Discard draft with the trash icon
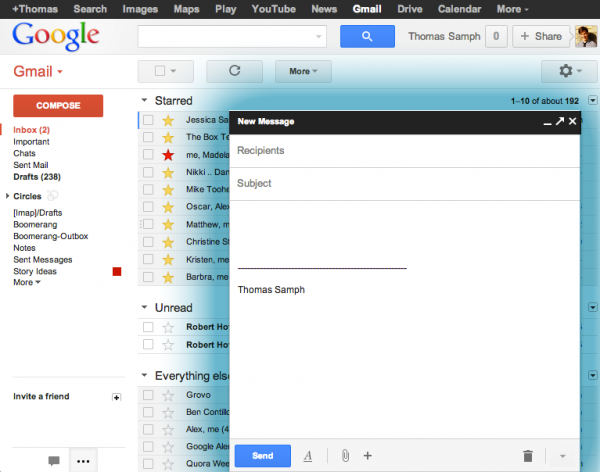This screenshot has height=472, width=600. tap(528, 456)
